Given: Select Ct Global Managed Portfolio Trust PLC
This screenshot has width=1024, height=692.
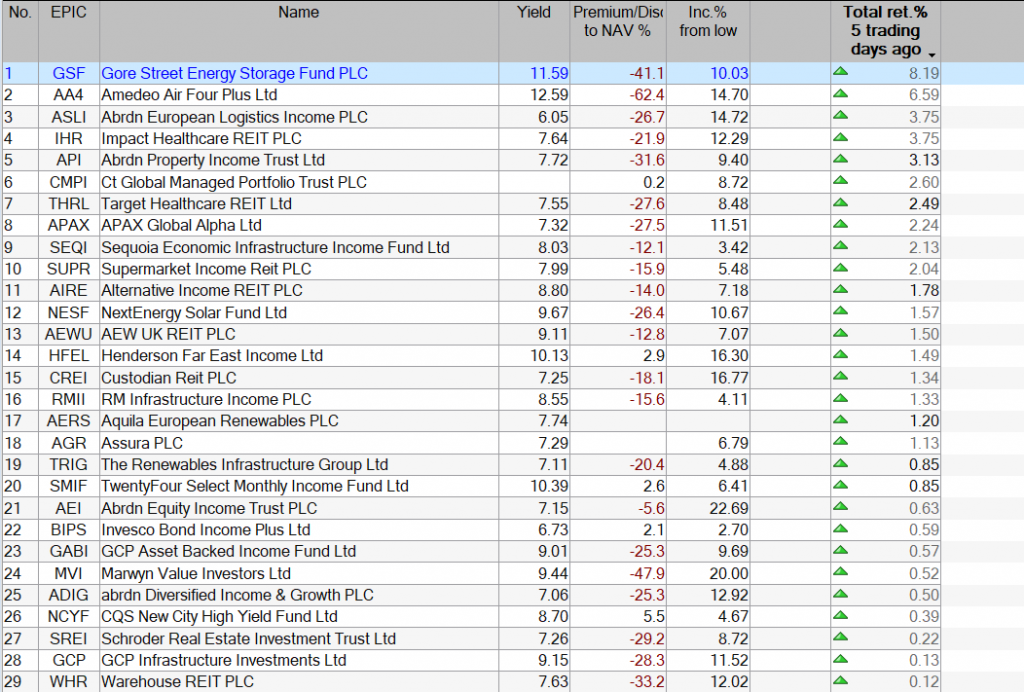Looking at the screenshot, I should [234, 182].
